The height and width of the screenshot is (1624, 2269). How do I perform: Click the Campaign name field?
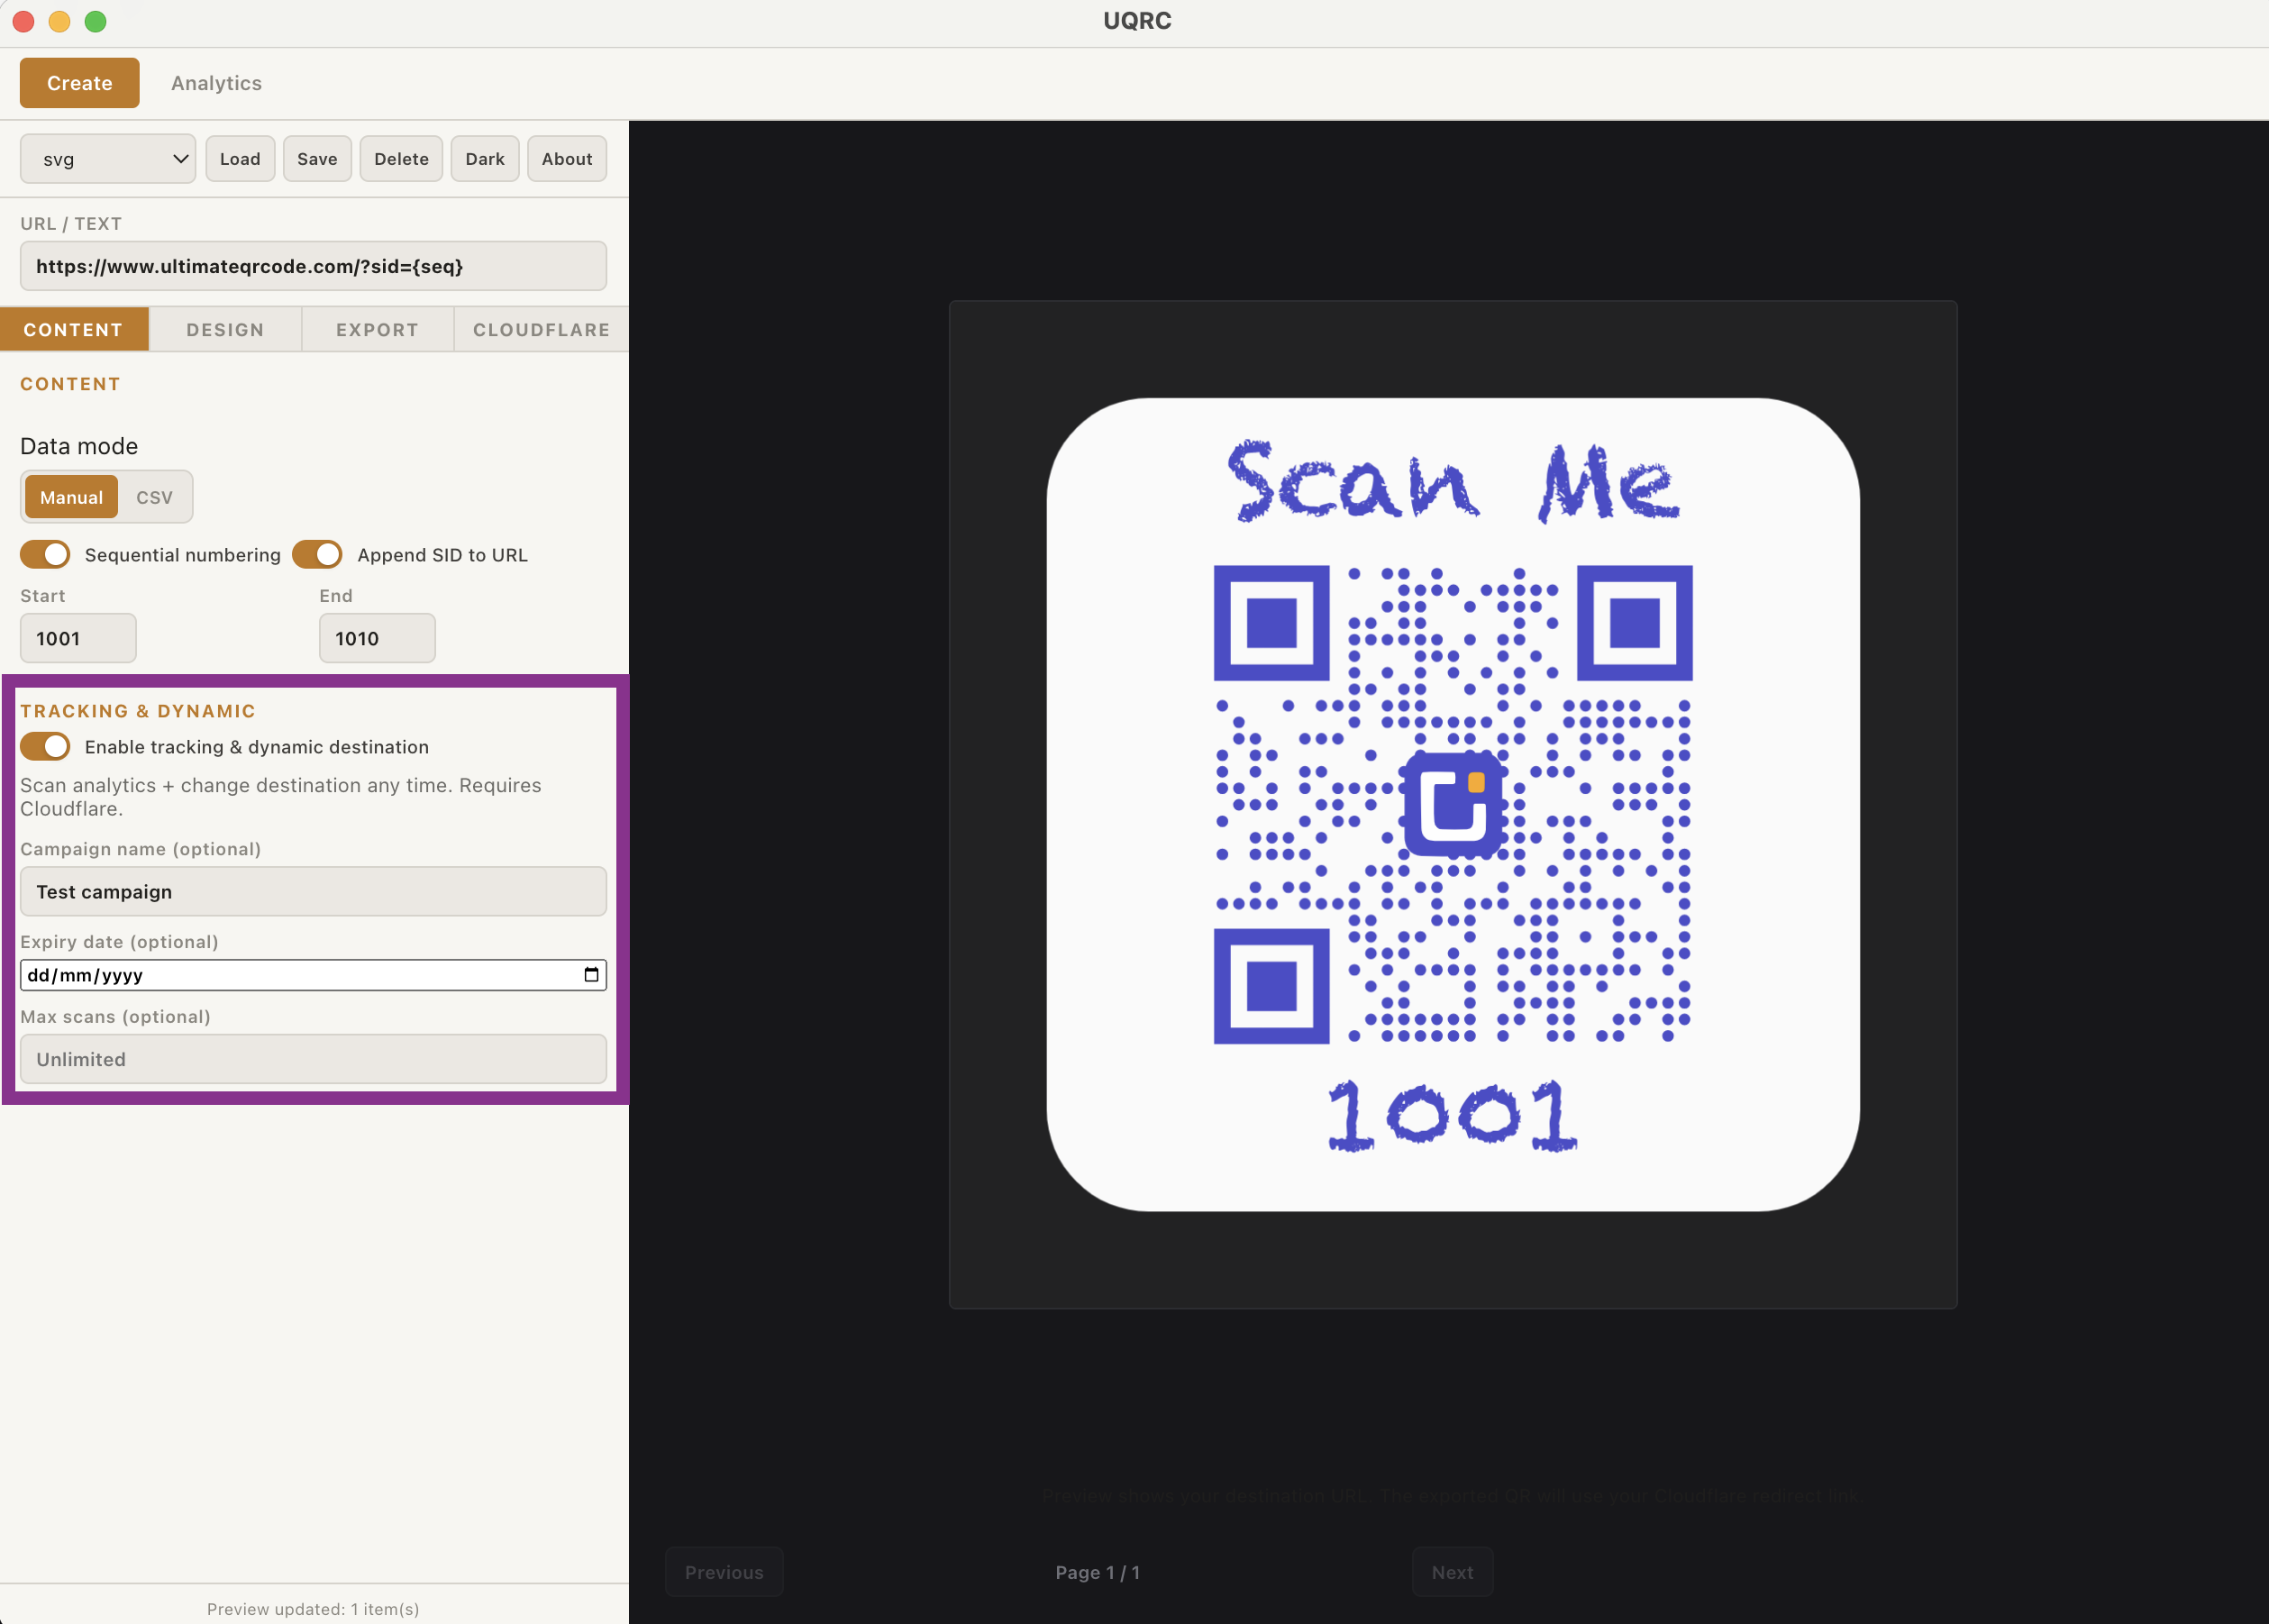click(x=313, y=891)
